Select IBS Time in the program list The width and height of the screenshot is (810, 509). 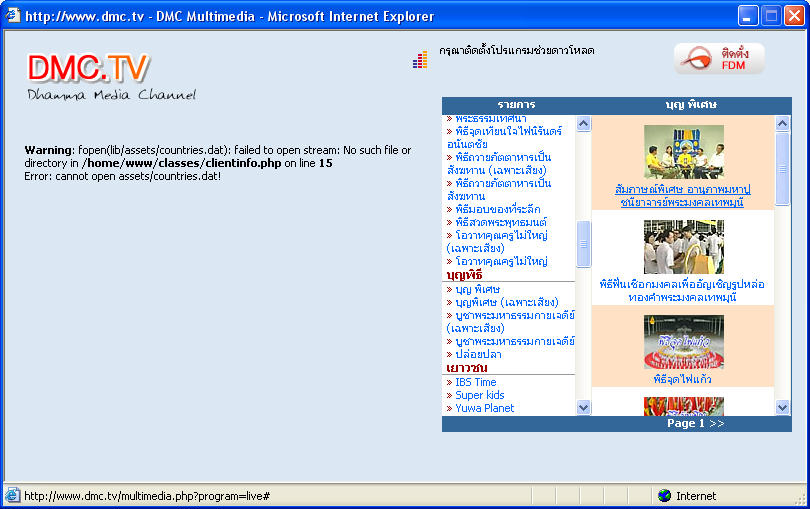(x=475, y=382)
